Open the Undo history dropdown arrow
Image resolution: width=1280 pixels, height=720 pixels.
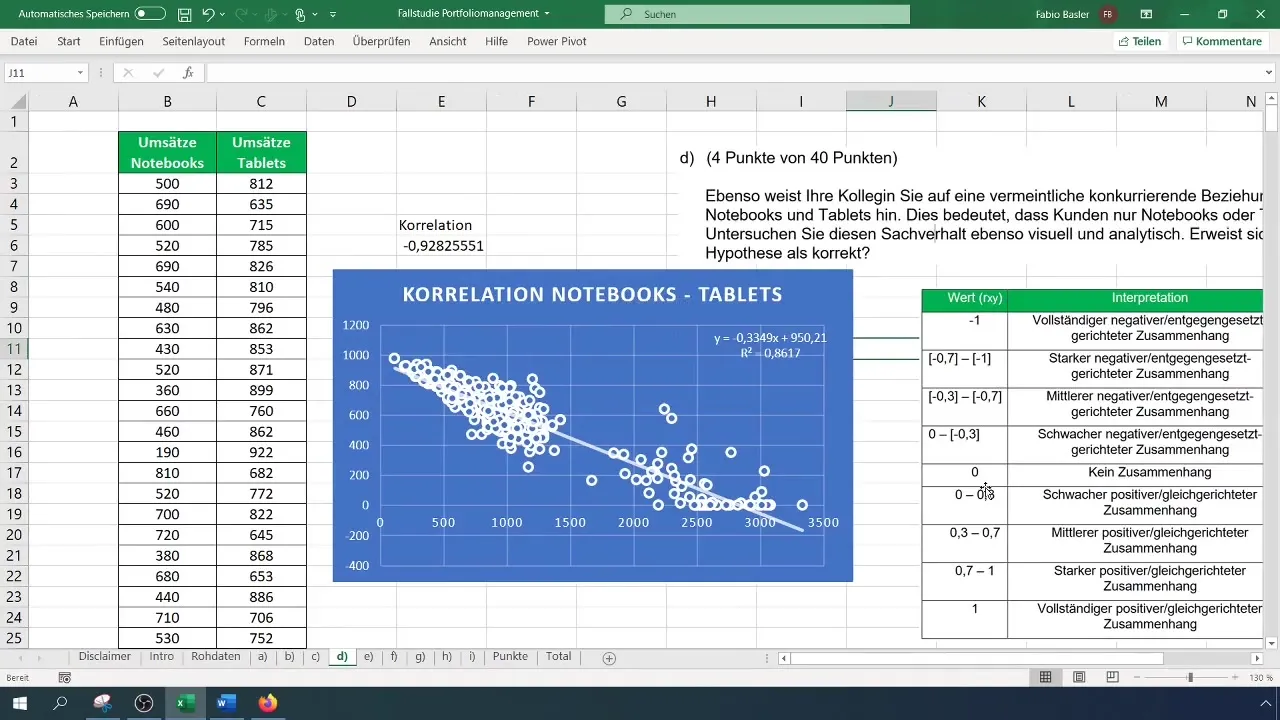223,15
